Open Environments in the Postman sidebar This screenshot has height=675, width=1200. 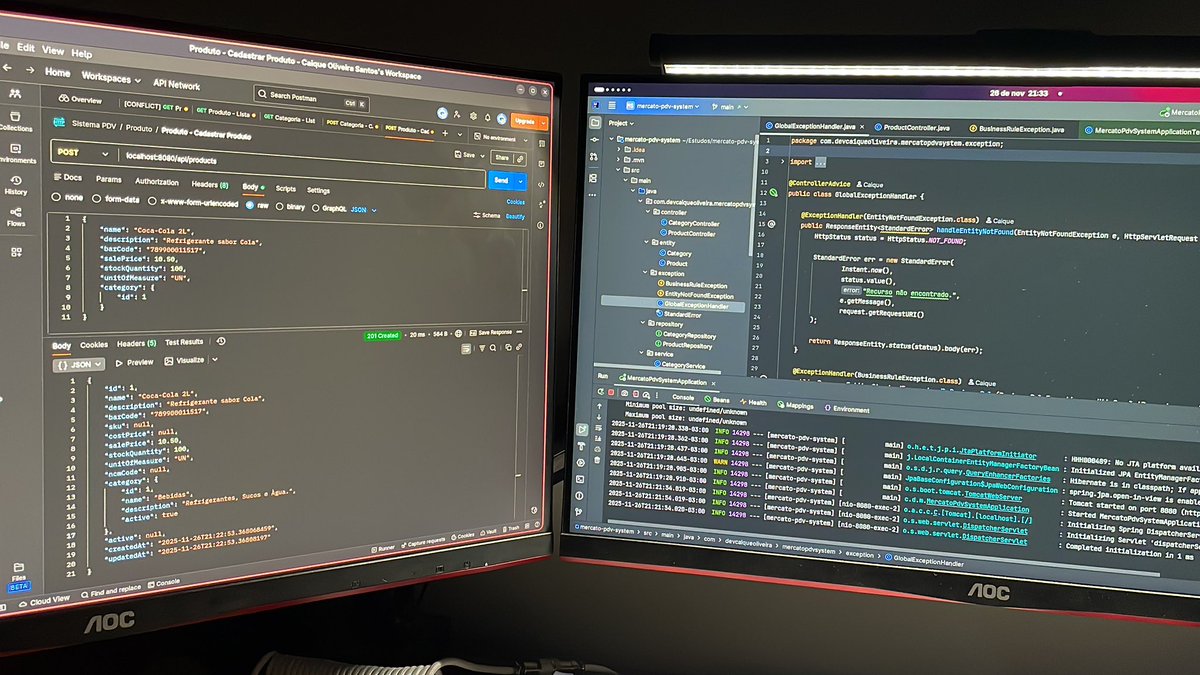tap(16, 152)
